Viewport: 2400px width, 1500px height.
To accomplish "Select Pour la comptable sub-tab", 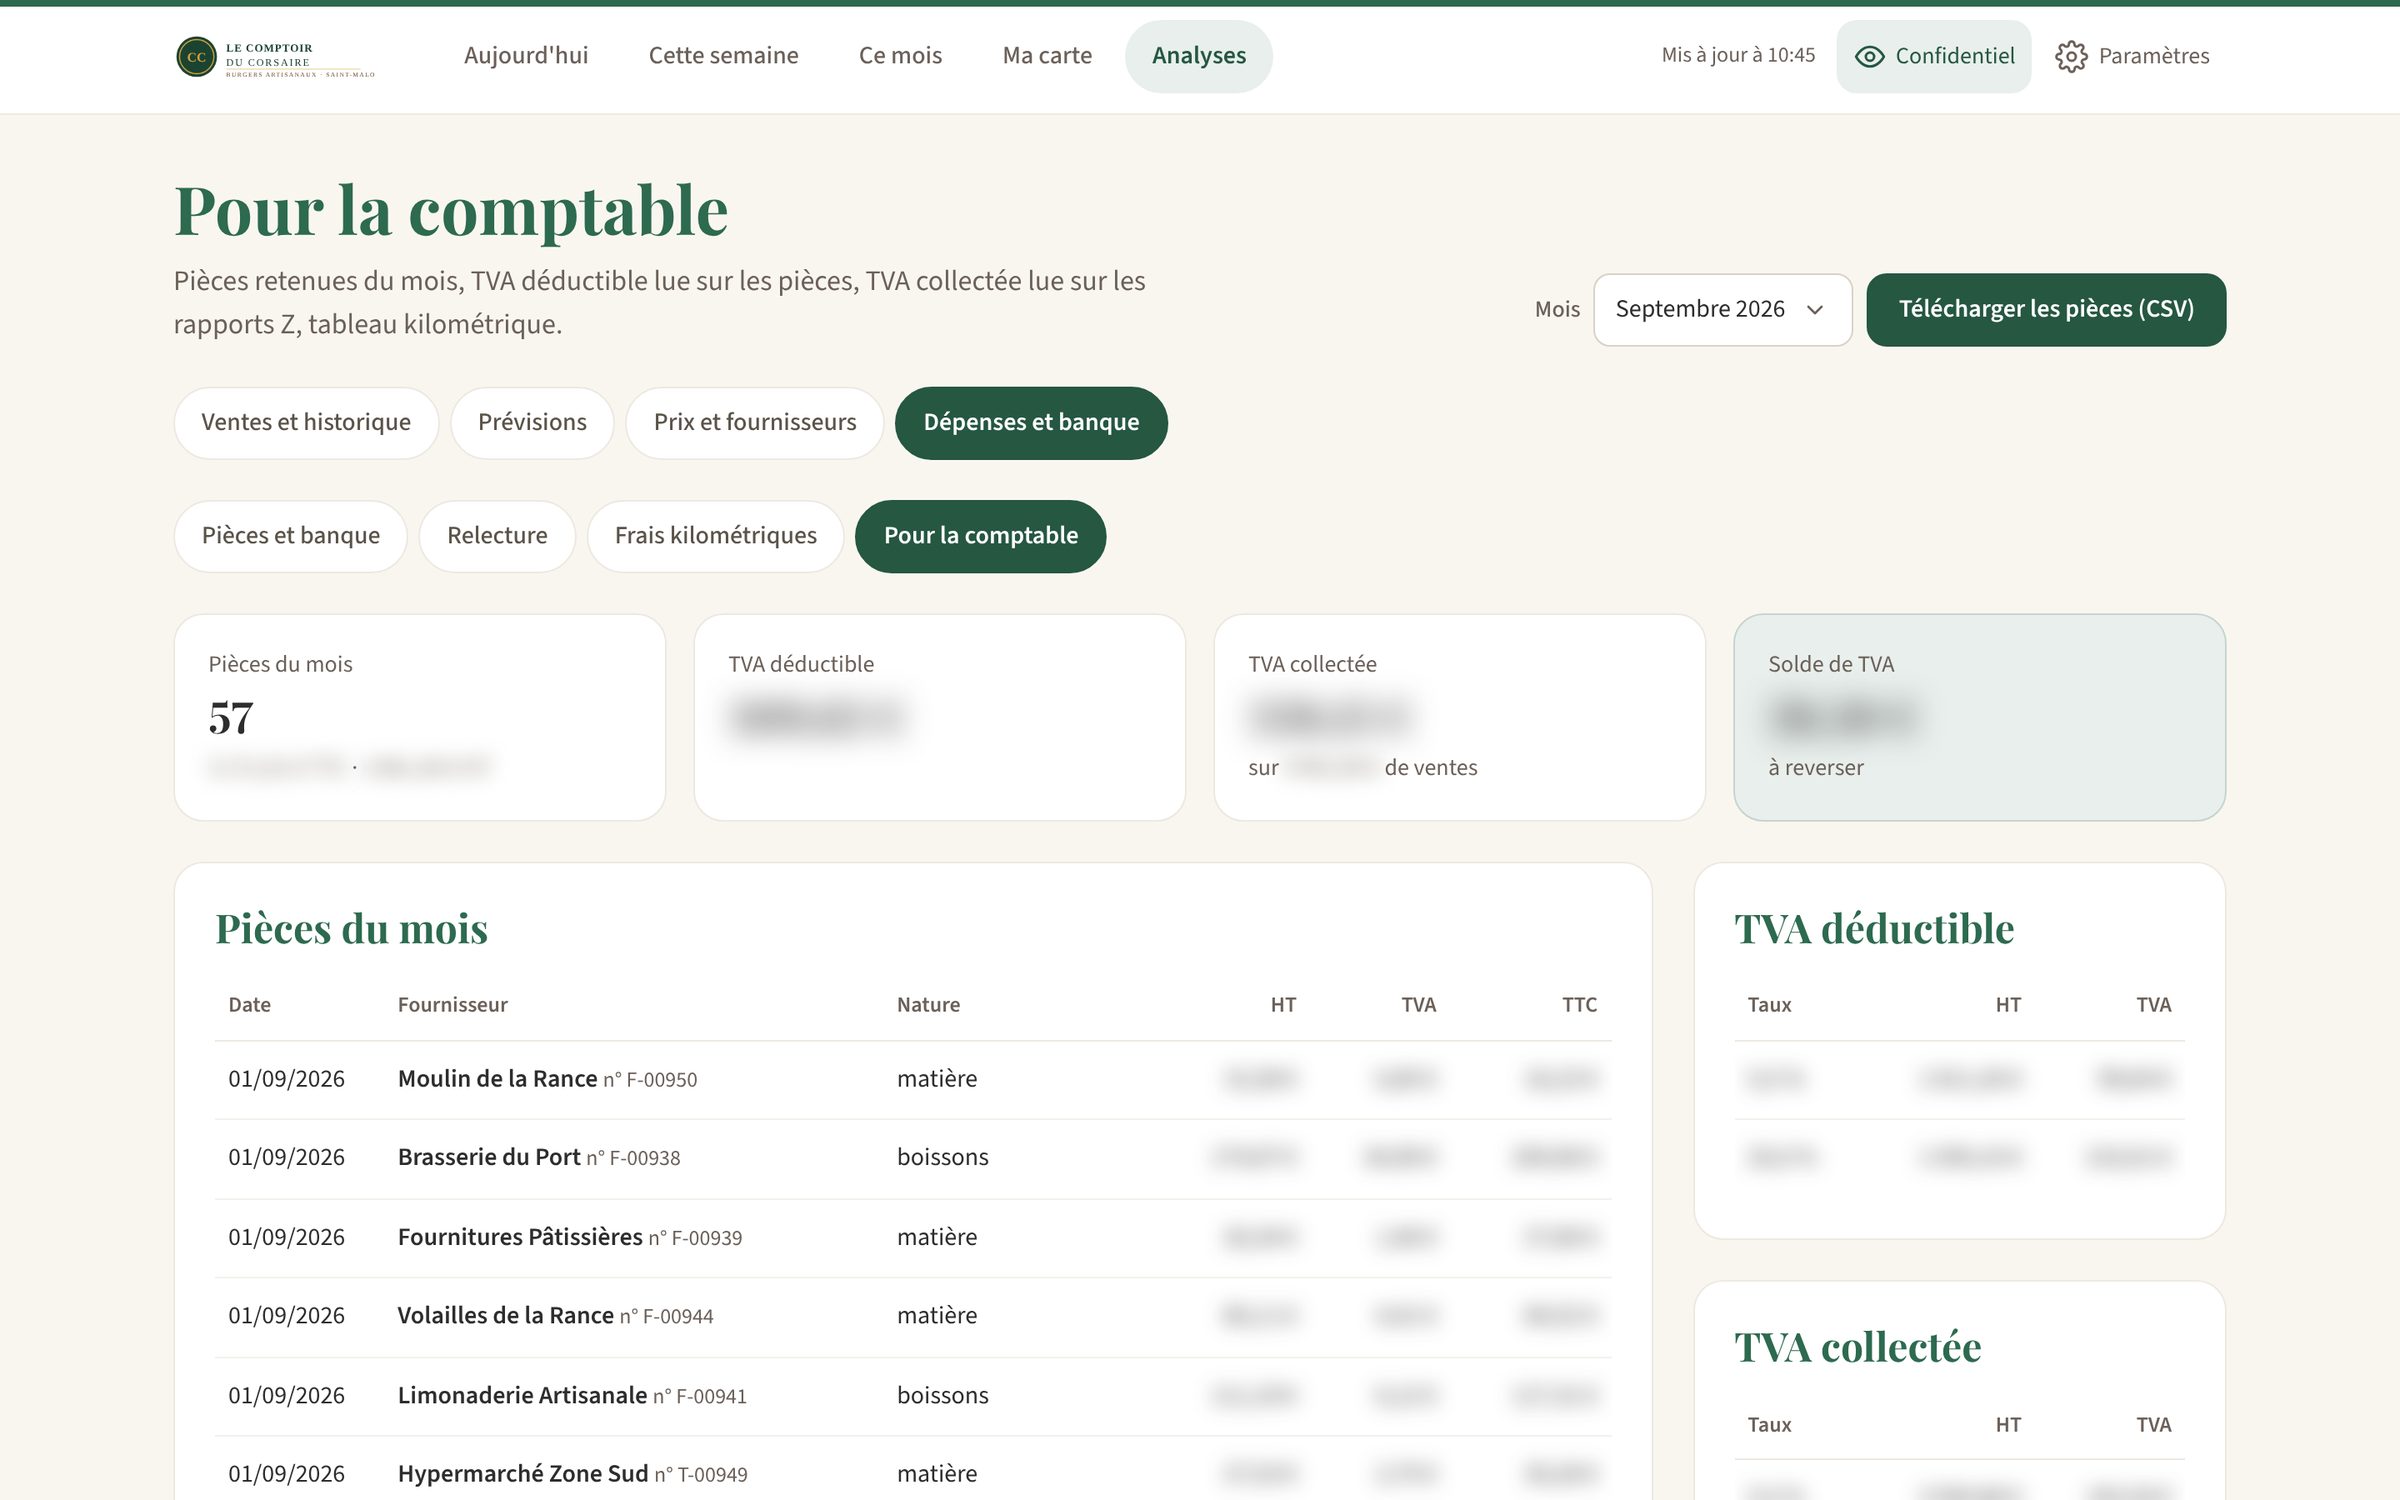I will coord(980,536).
